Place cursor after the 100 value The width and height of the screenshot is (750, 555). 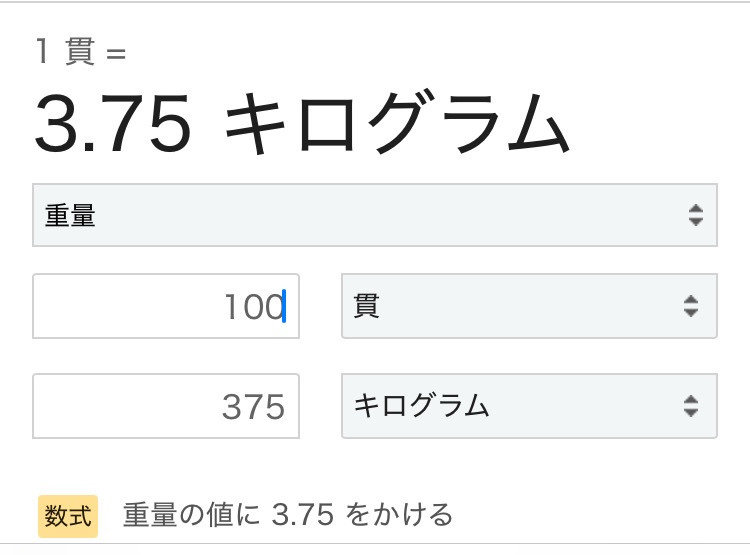(285, 306)
